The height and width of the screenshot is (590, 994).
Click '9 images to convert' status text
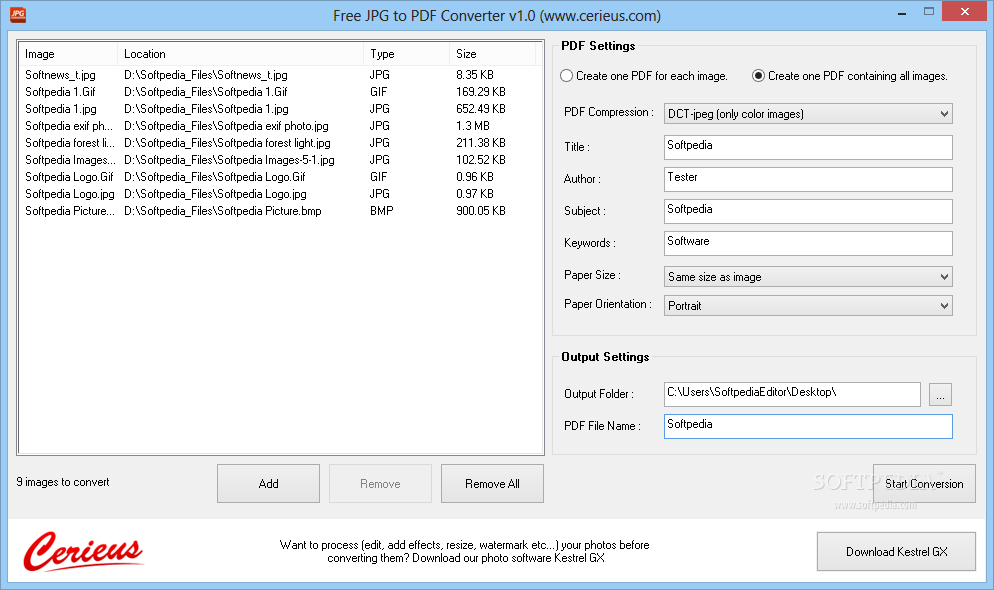pyautogui.click(x=63, y=482)
